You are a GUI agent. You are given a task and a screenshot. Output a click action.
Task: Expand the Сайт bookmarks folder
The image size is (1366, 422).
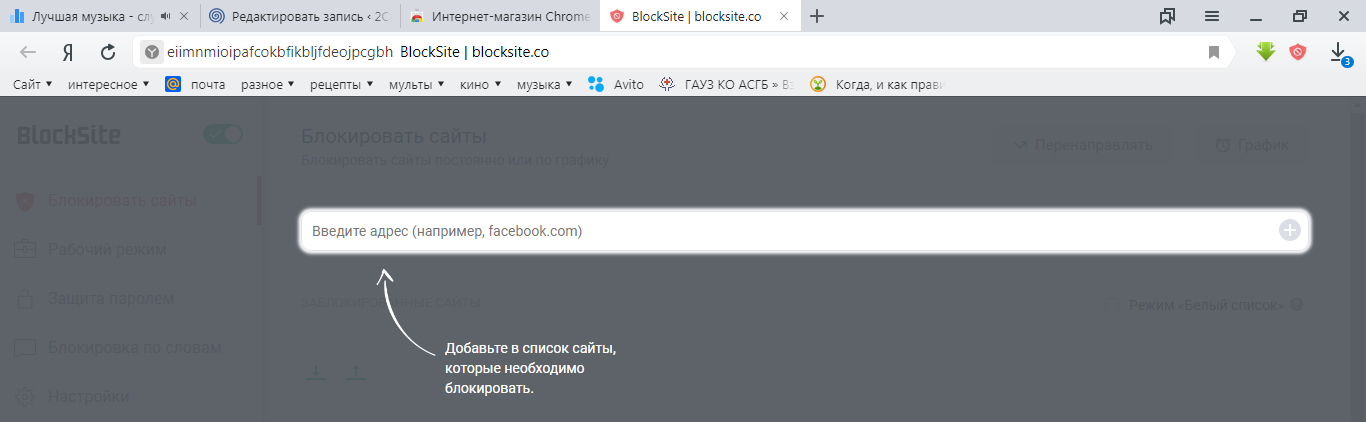(x=33, y=85)
